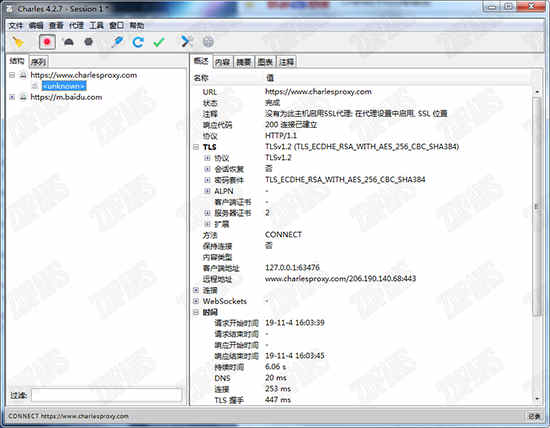Select the 内容 tab
550x428 pixels.
pyautogui.click(x=223, y=62)
